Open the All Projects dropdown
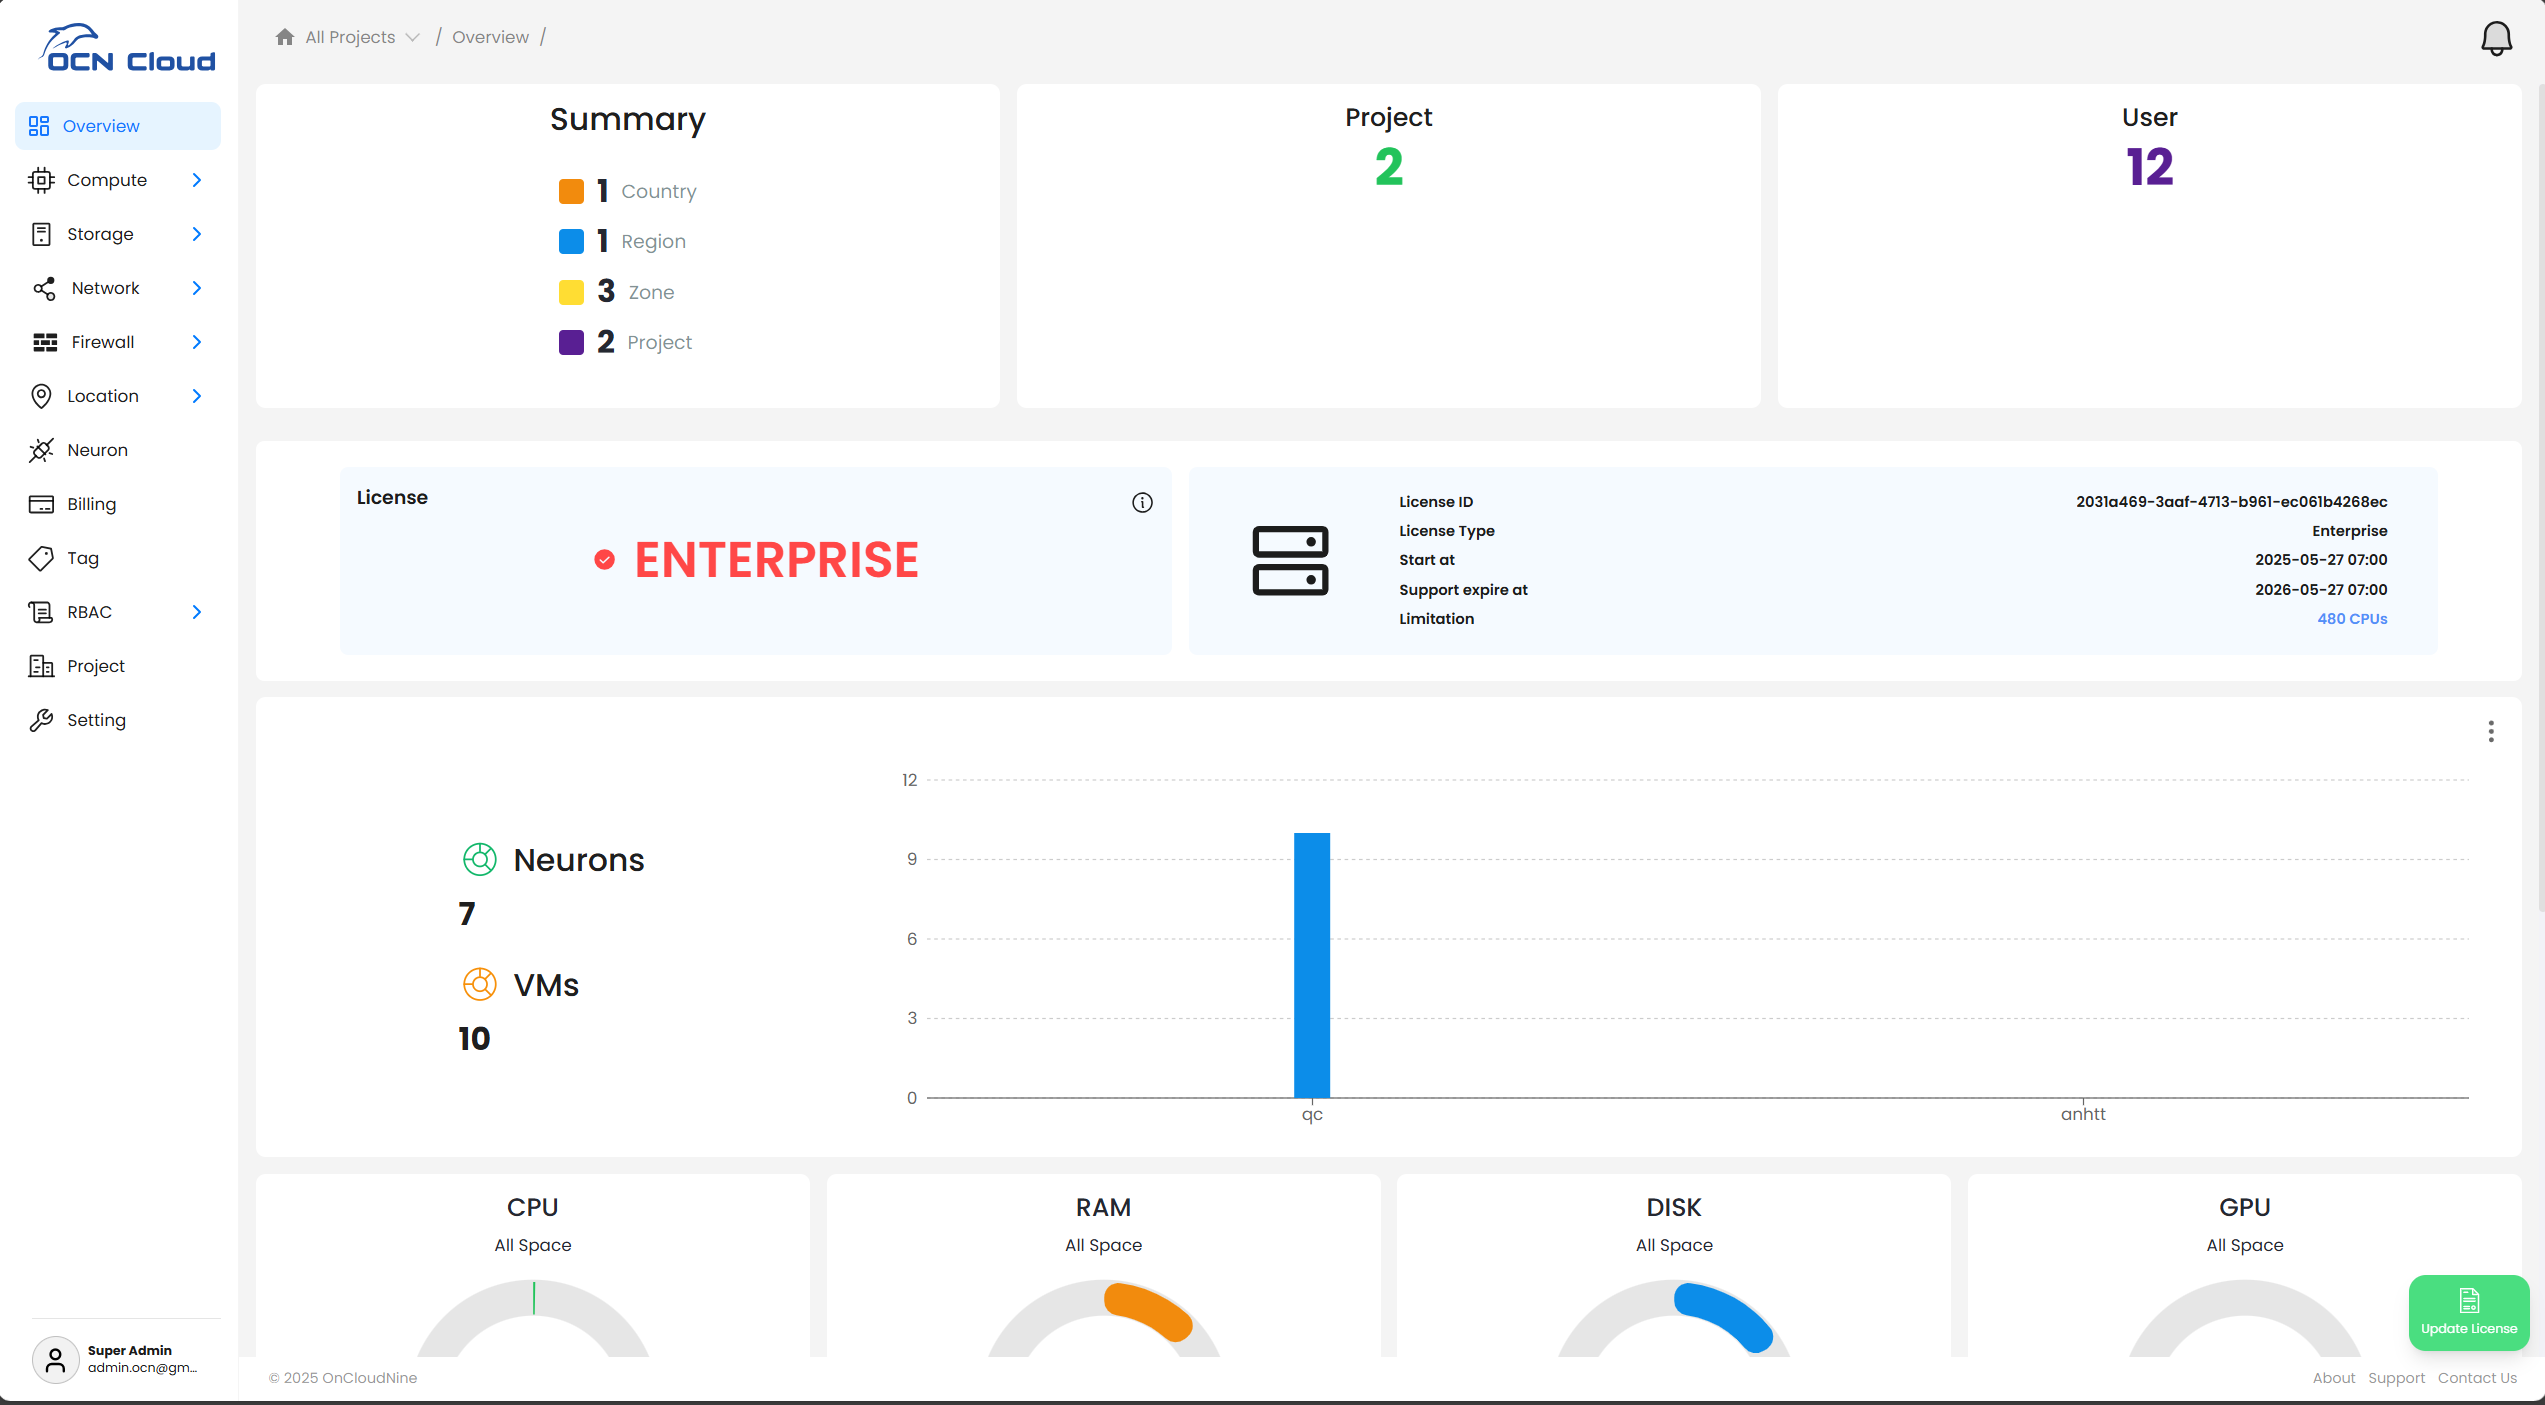Image resolution: width=2545 pixels, height=1405 pixels. tap(361, 37)
